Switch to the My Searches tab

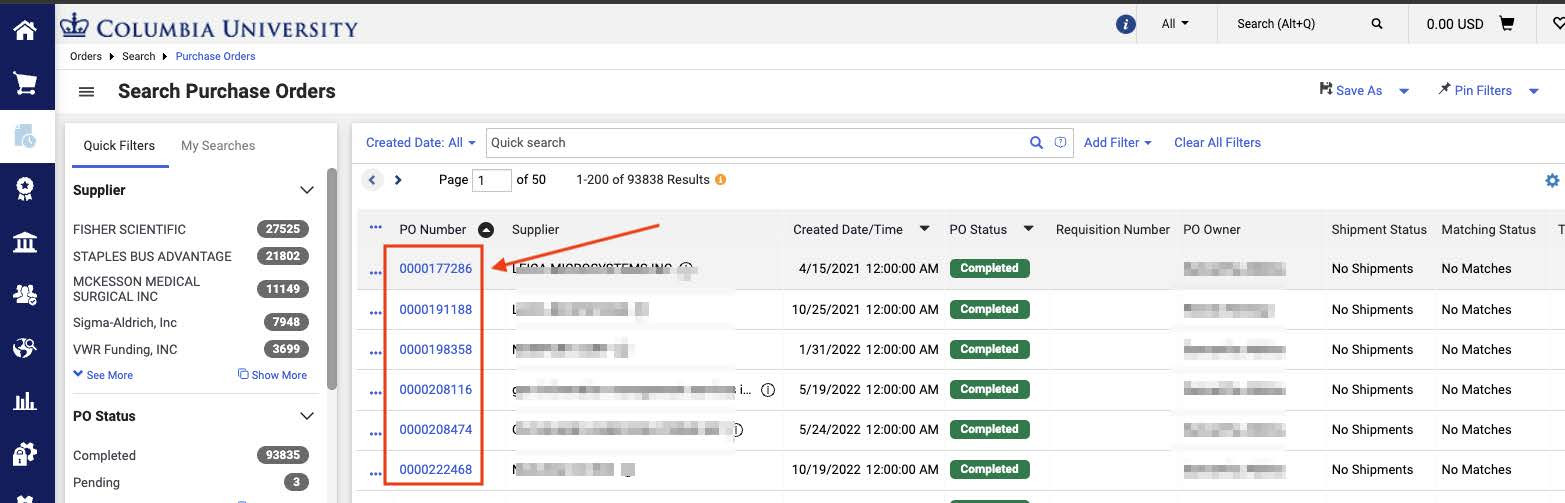point(218,146)
